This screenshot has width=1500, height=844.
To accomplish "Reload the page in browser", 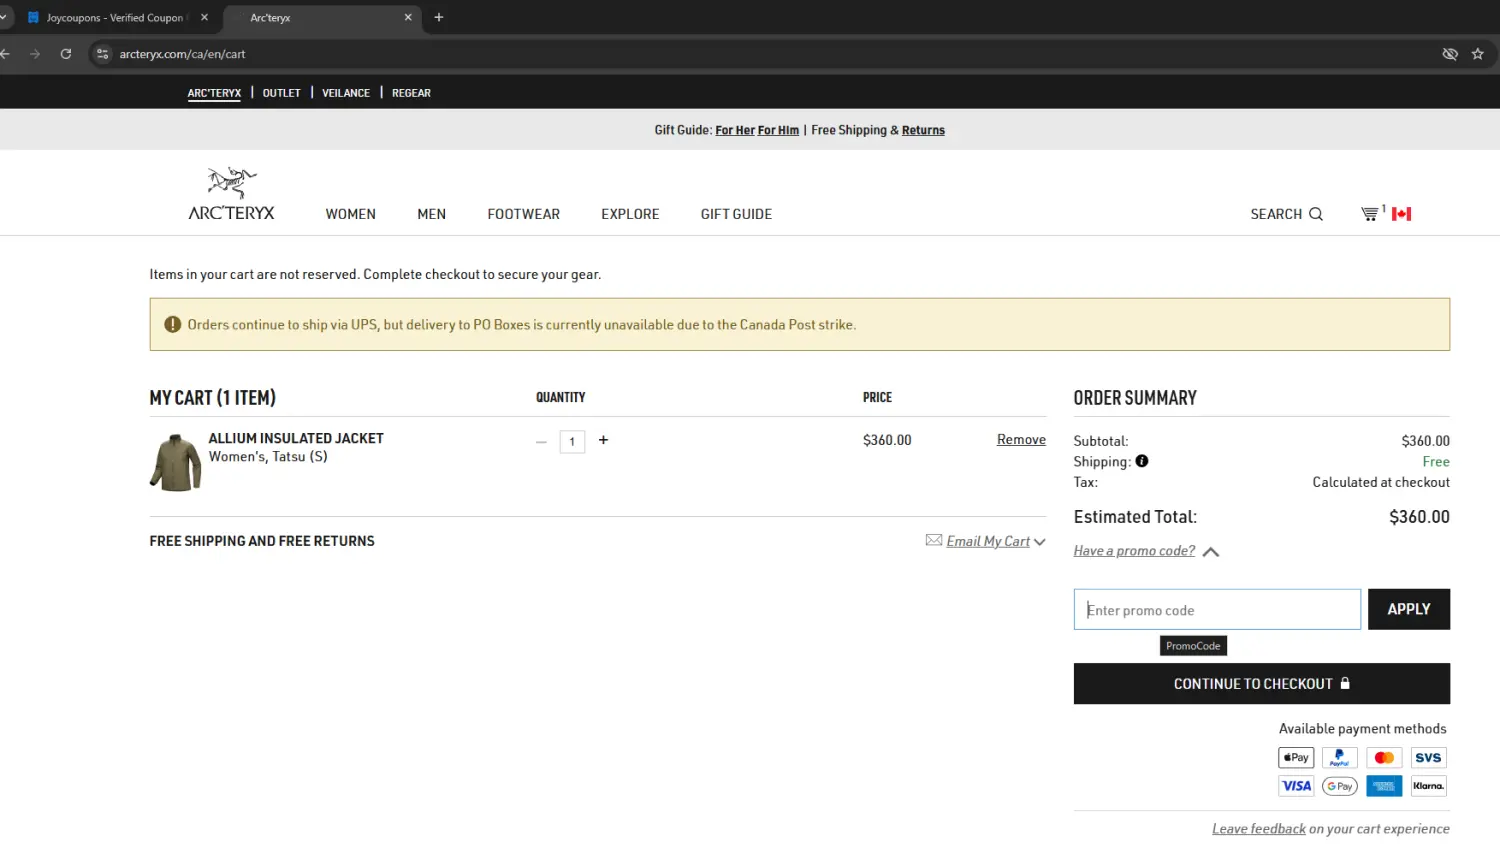I will [66, 54].
